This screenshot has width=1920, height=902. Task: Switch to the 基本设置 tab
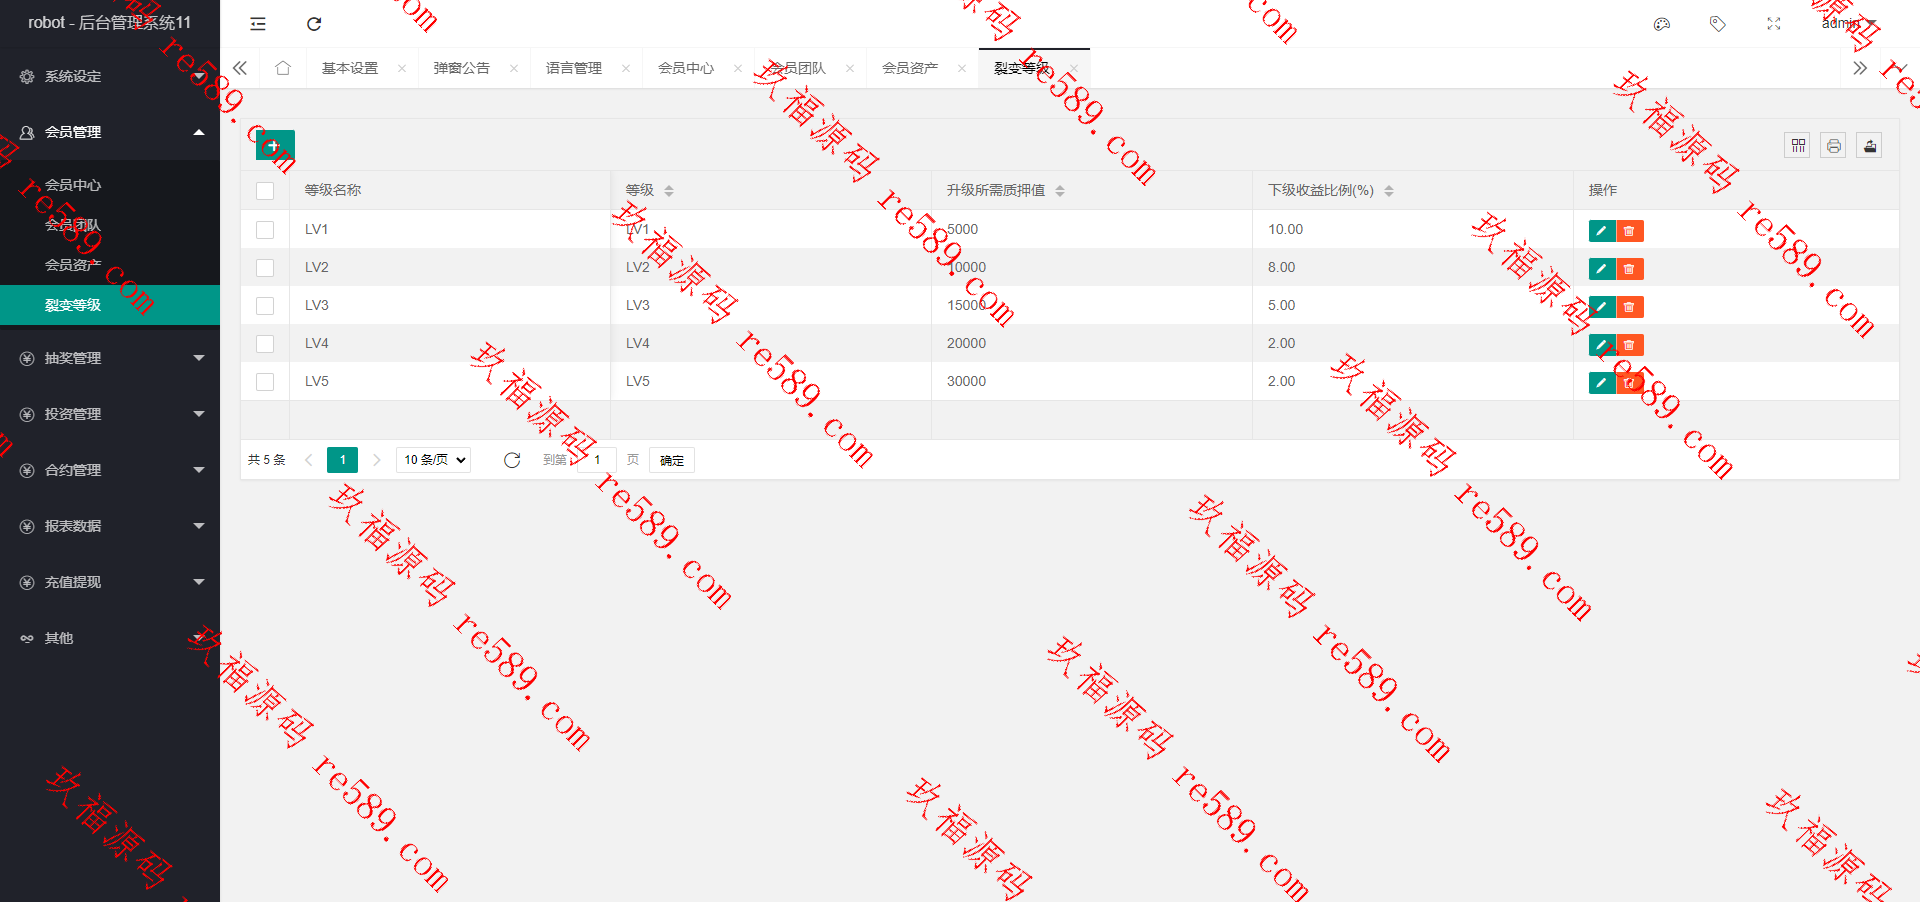point(350,68)
